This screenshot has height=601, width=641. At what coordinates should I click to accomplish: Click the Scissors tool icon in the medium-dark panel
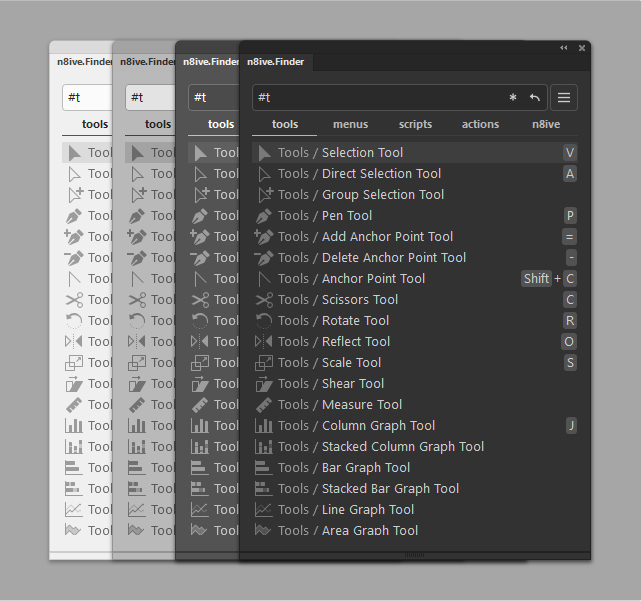tap(200, 300)
